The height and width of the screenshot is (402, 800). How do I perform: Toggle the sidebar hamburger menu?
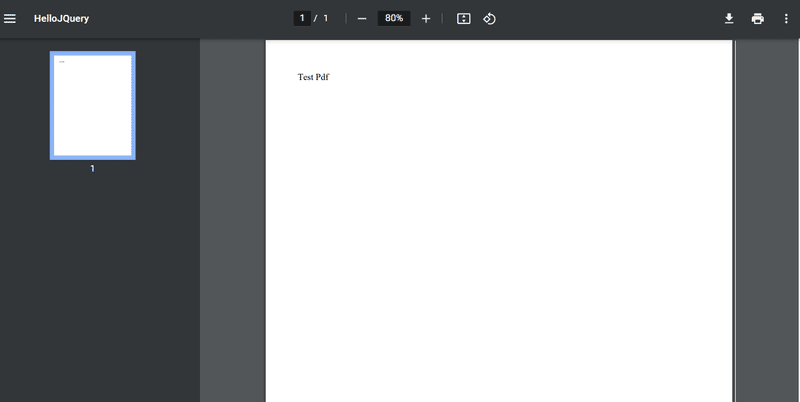point(10,19)
